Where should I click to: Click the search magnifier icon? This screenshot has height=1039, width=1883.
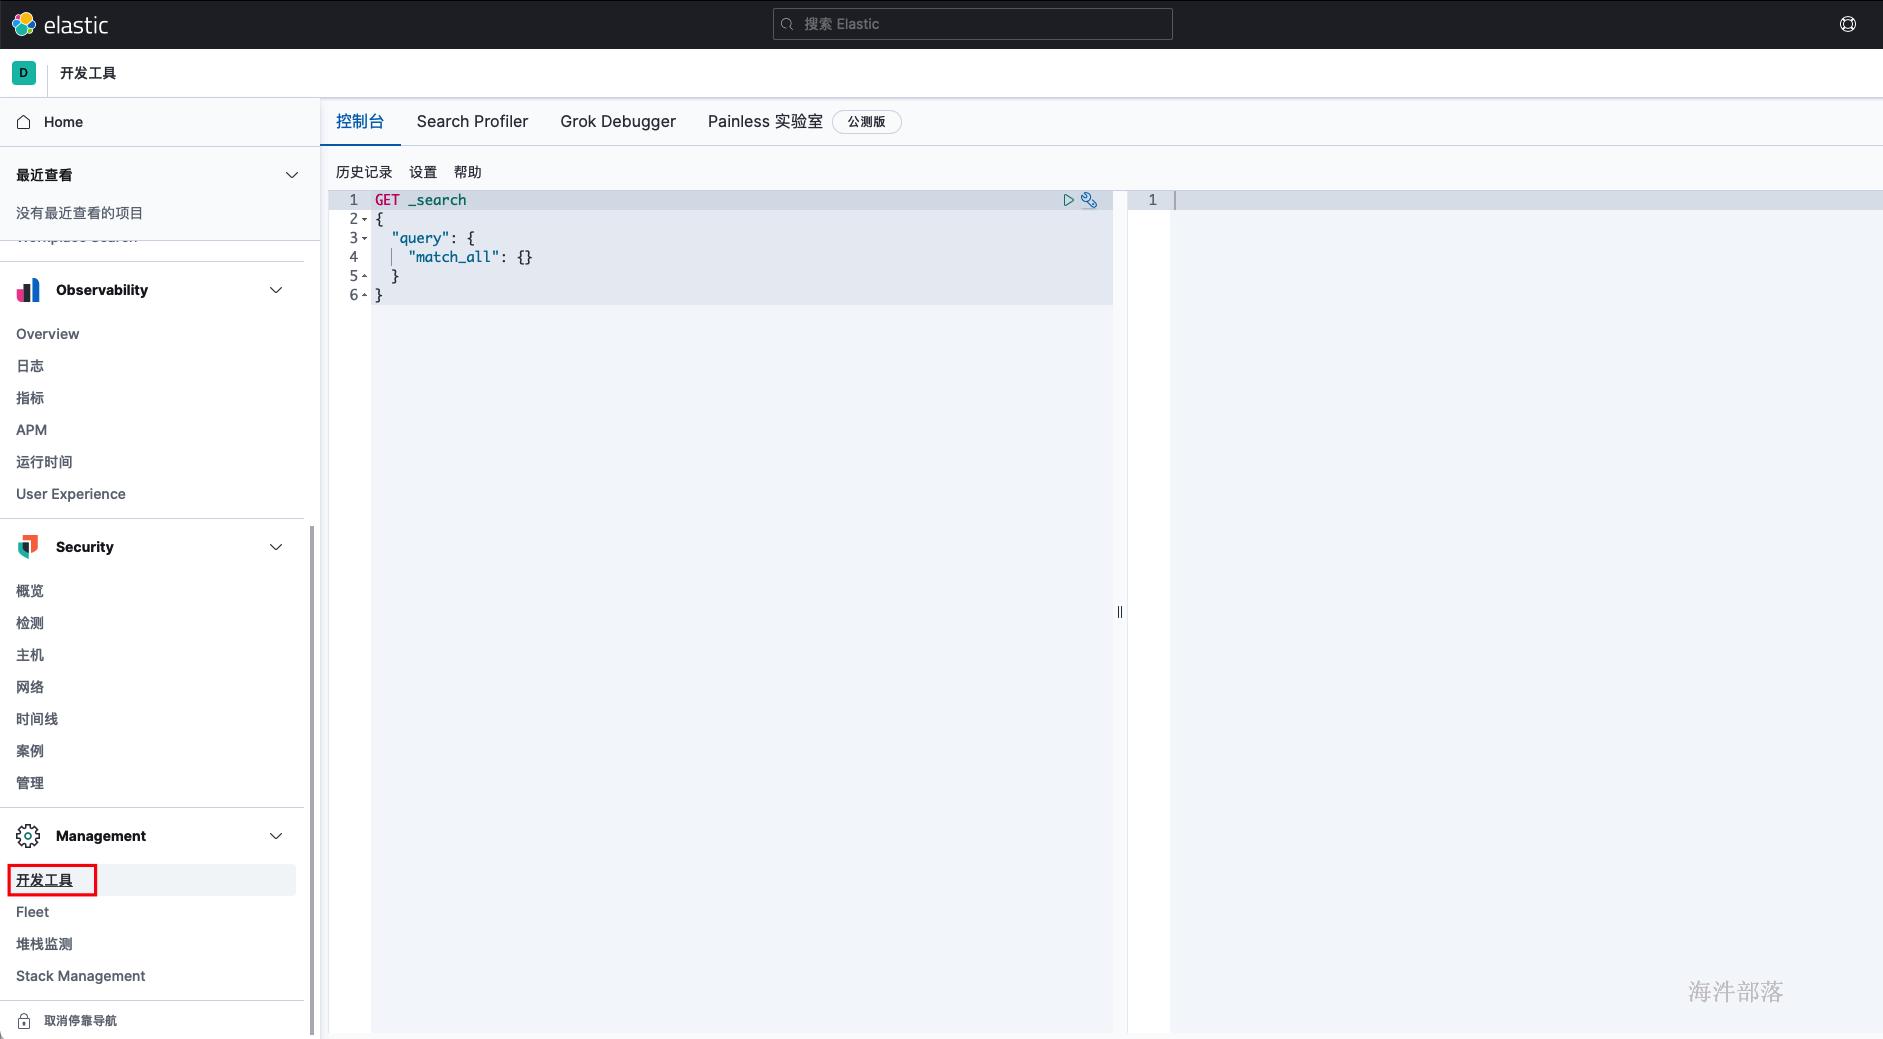[x=787, y=24]
